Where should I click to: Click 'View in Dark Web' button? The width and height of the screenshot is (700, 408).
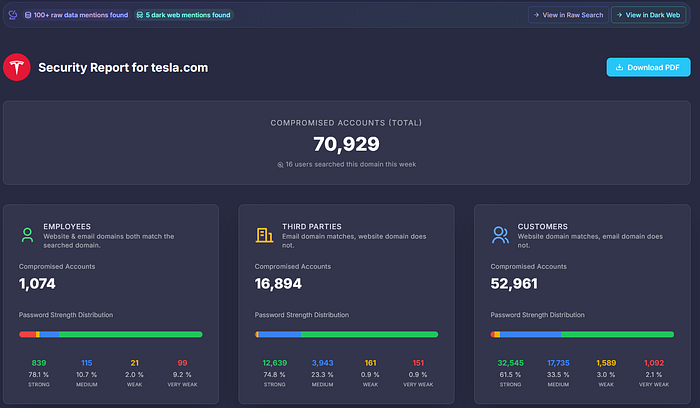[648, 15]
